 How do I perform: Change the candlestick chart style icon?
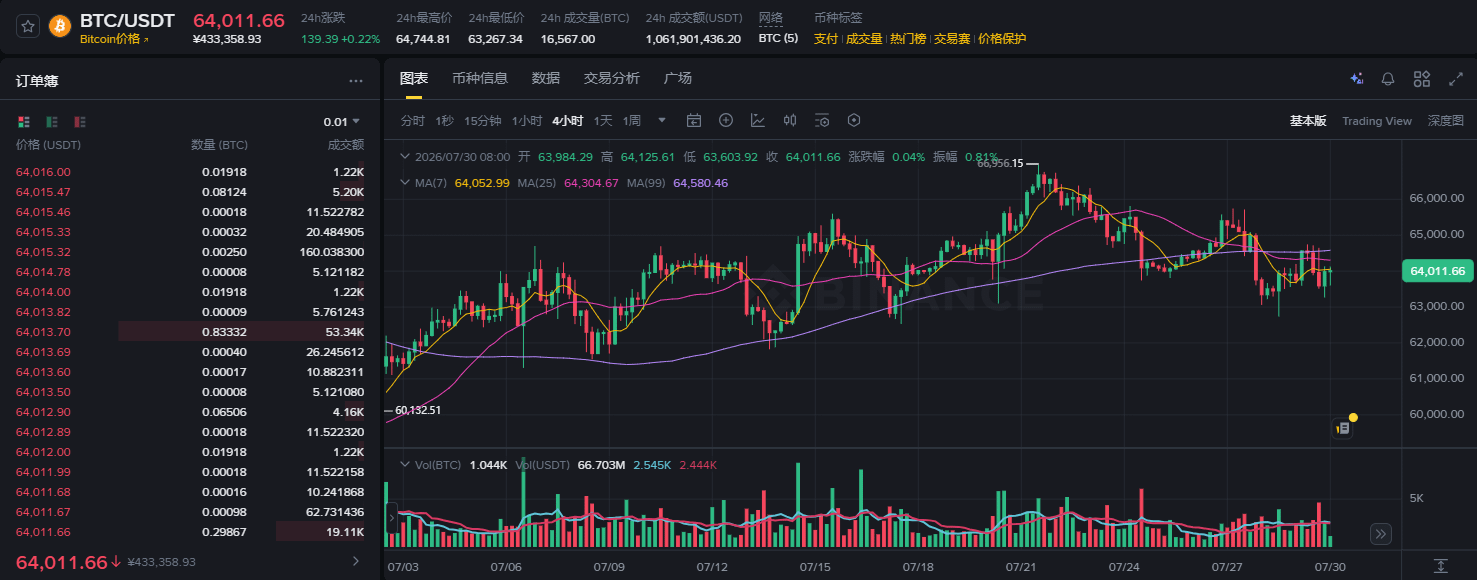pos(790,120)
